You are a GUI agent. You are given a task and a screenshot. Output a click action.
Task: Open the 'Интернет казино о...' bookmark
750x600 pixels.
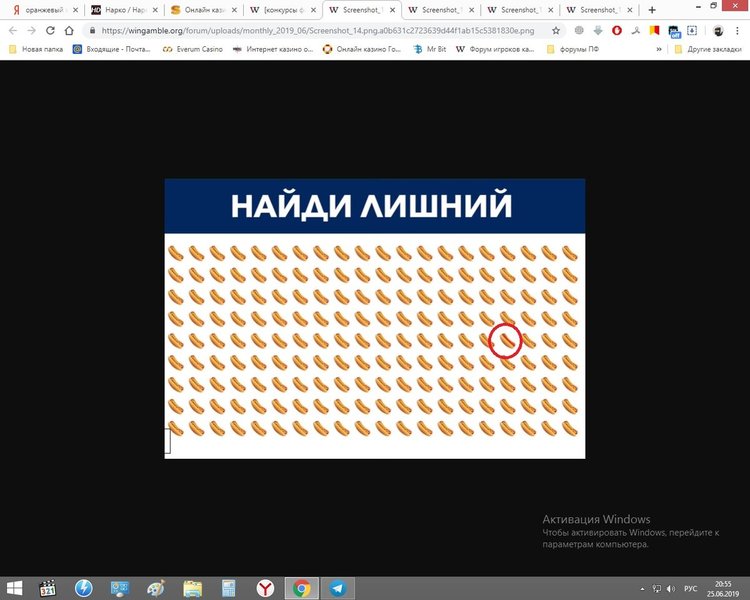click(x=273, y=49)
